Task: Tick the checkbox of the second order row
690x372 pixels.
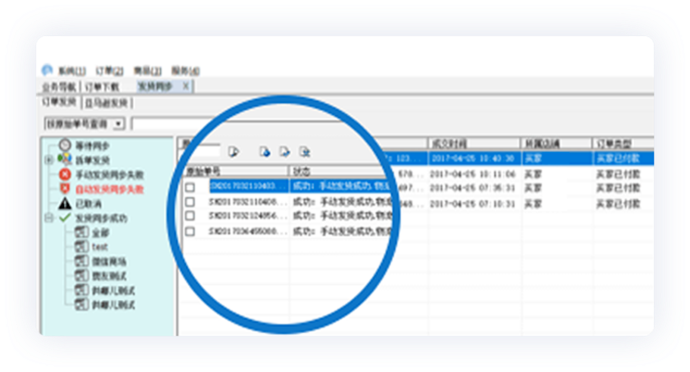Action: (190, 202)
